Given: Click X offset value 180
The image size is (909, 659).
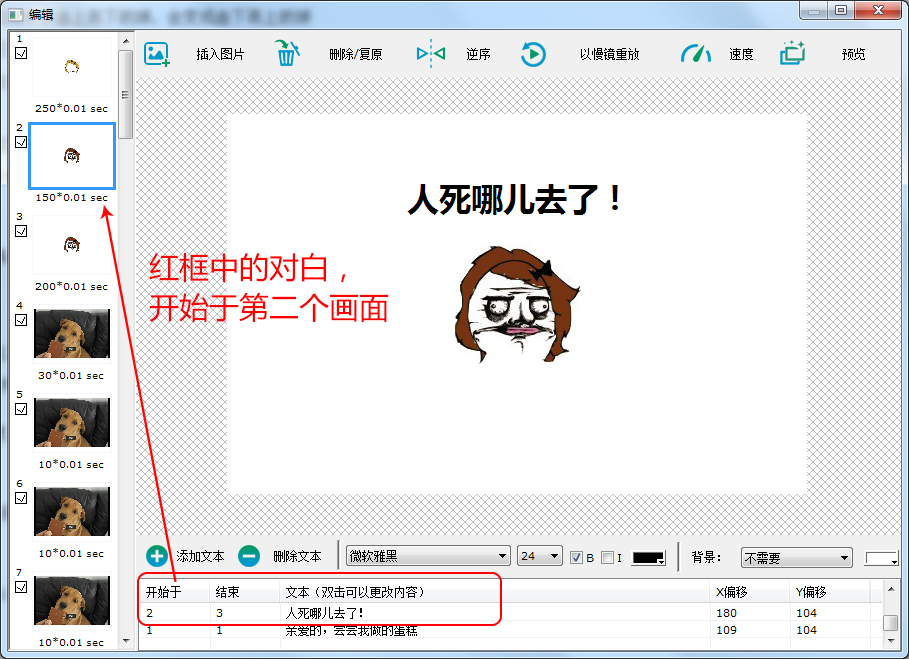Looking at the screenshot, I should click(x=726, y=613).
